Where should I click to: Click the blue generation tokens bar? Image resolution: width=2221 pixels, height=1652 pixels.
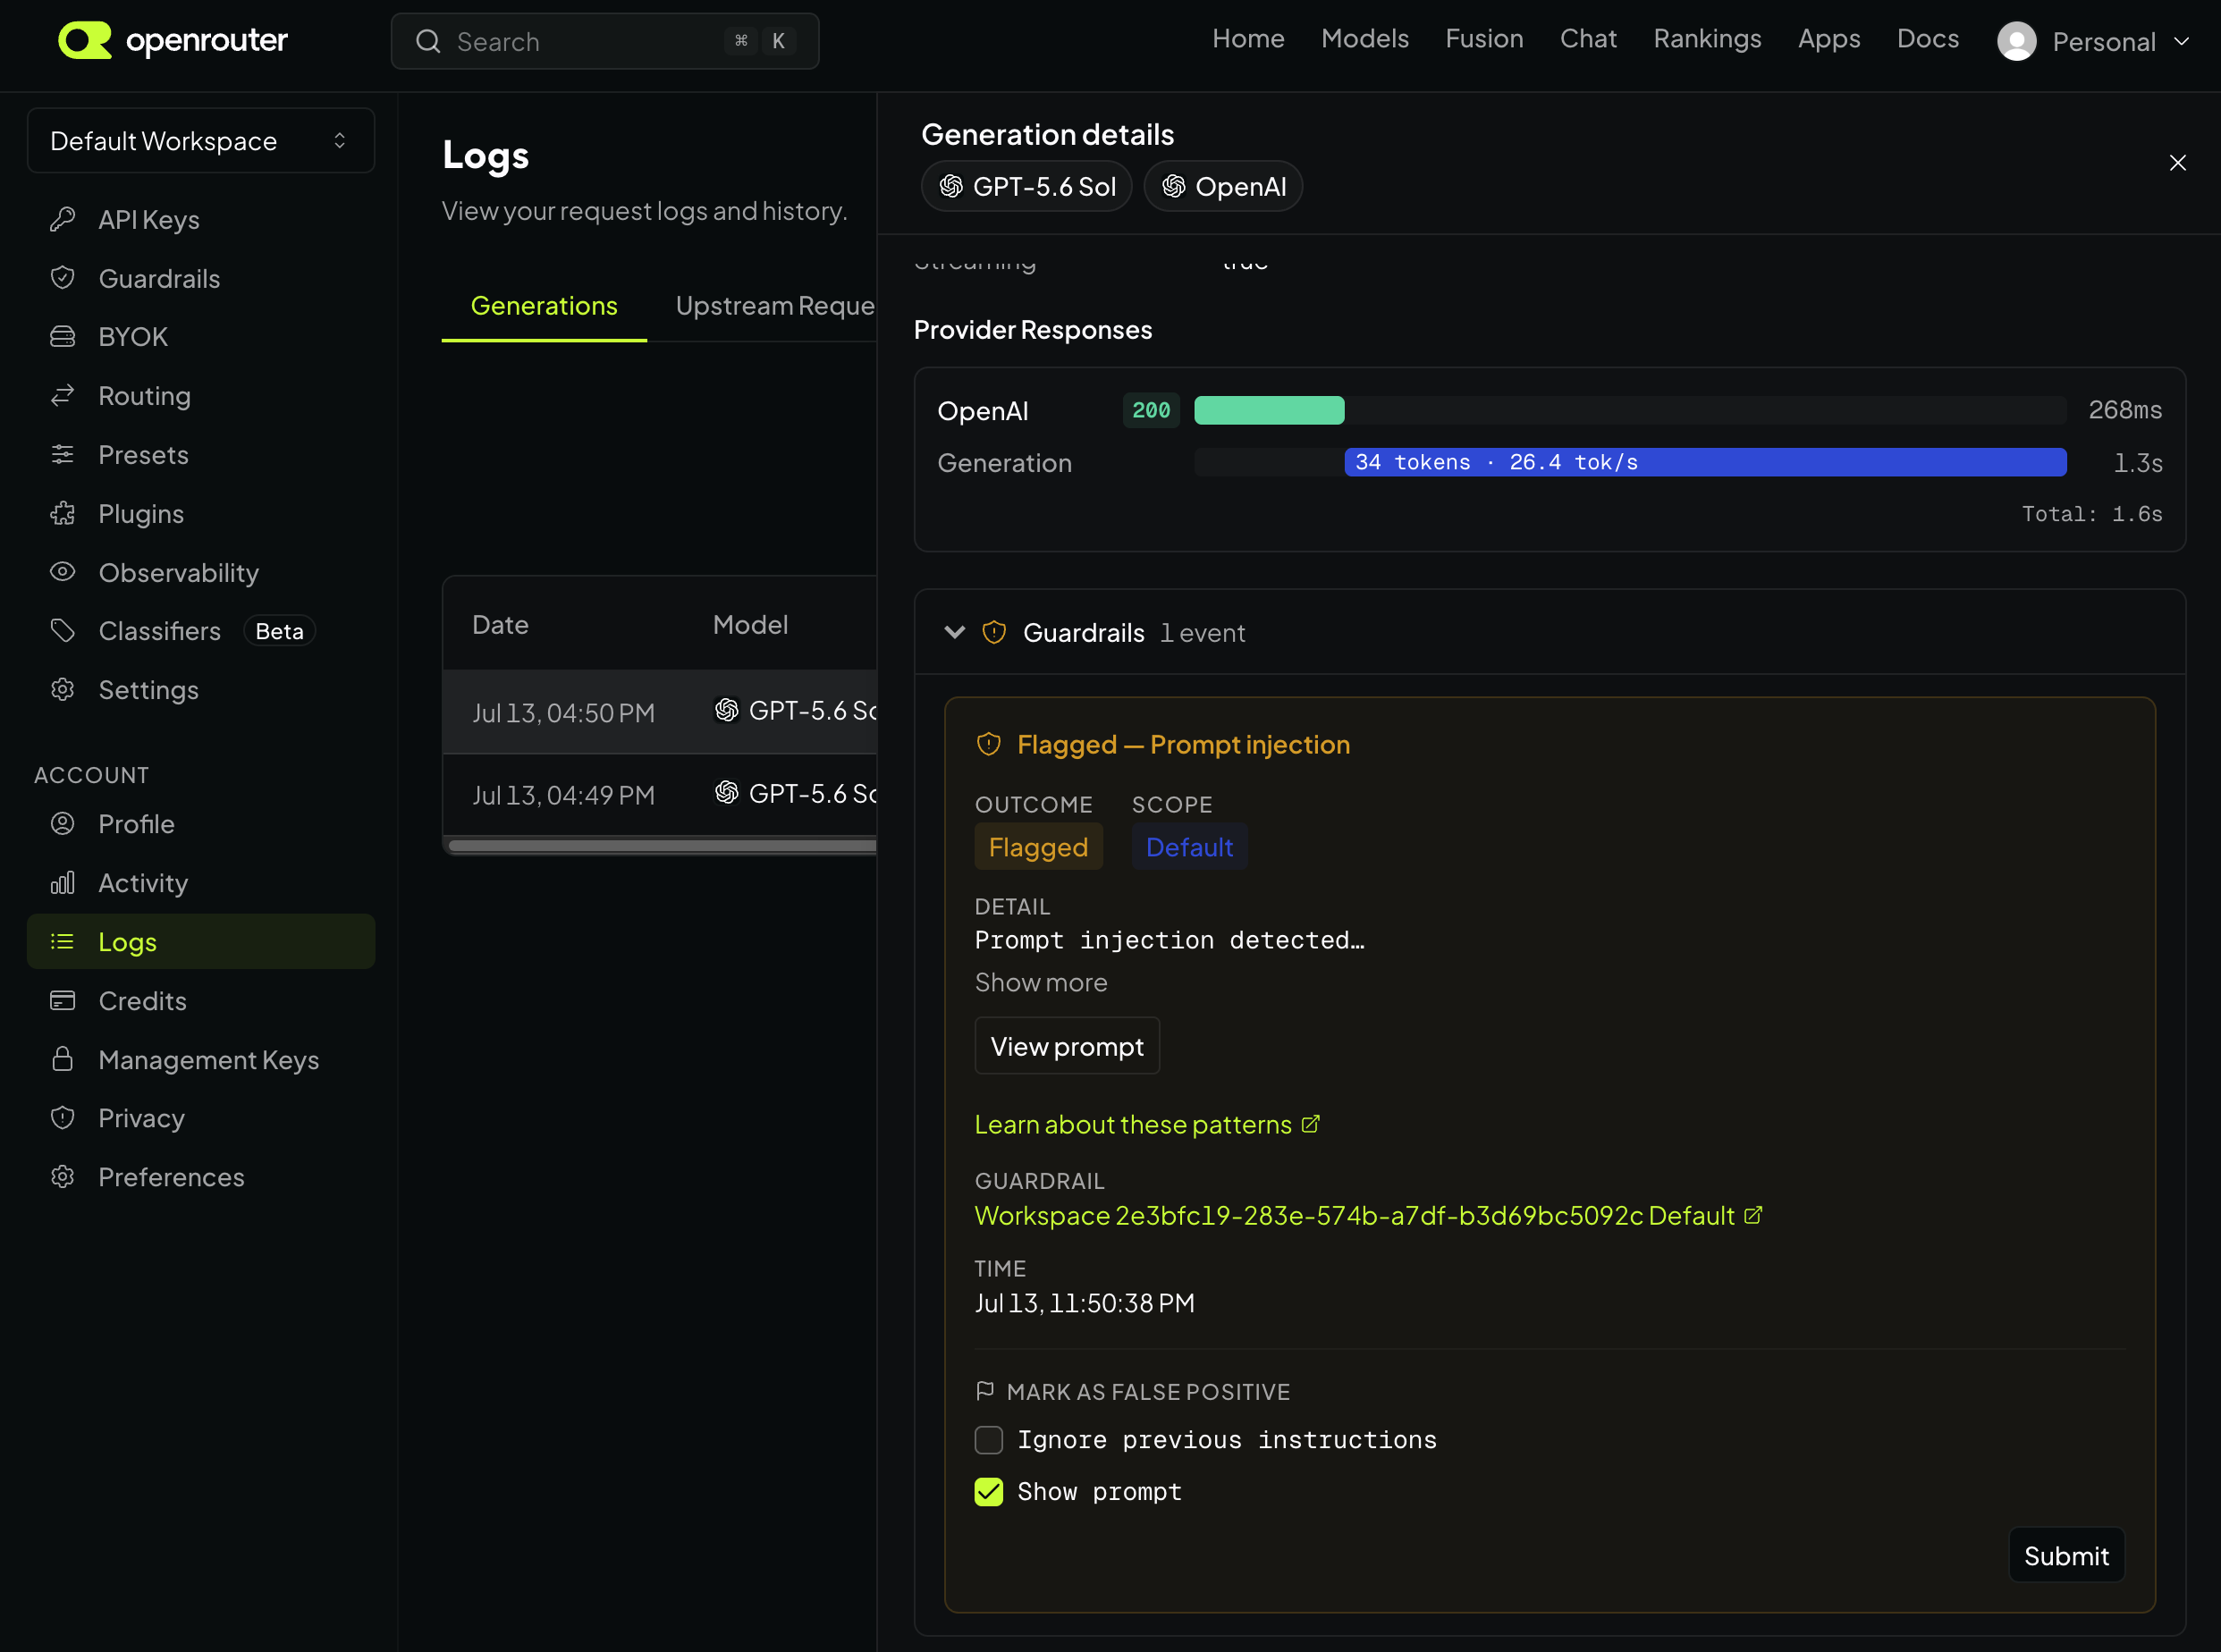tap(1705, 462)
